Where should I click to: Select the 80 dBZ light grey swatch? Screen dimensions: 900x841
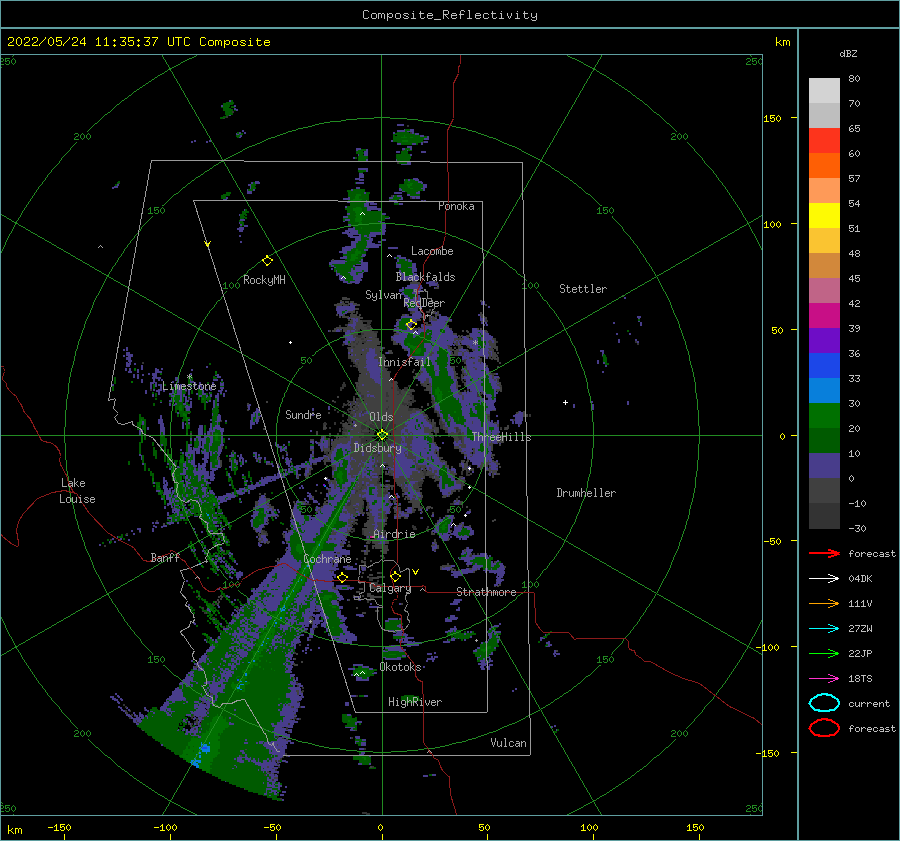click(824, 91)
